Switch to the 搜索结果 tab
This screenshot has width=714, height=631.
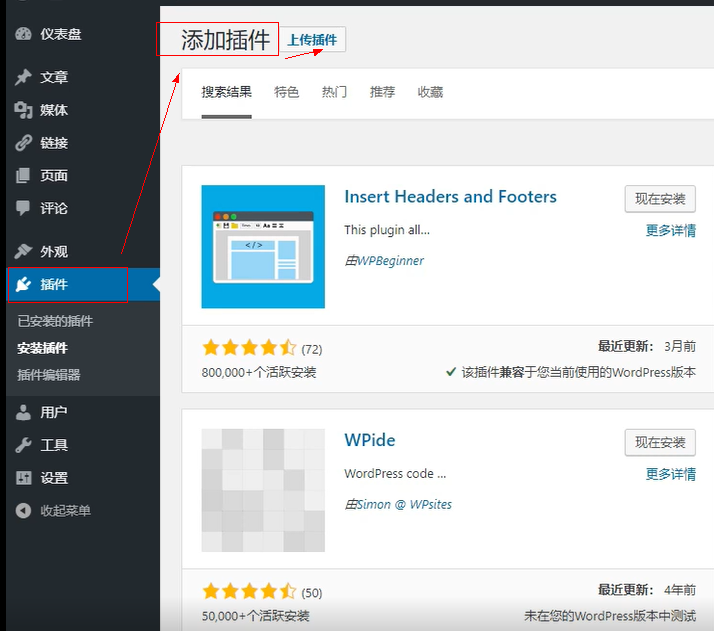point(226,92)
